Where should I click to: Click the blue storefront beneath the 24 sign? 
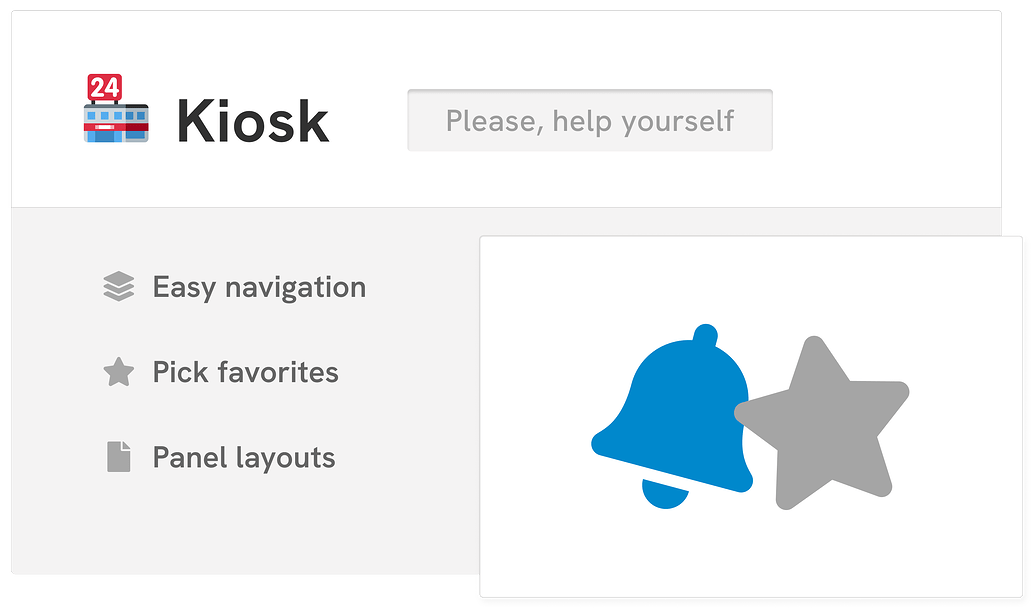click(116, 126)
